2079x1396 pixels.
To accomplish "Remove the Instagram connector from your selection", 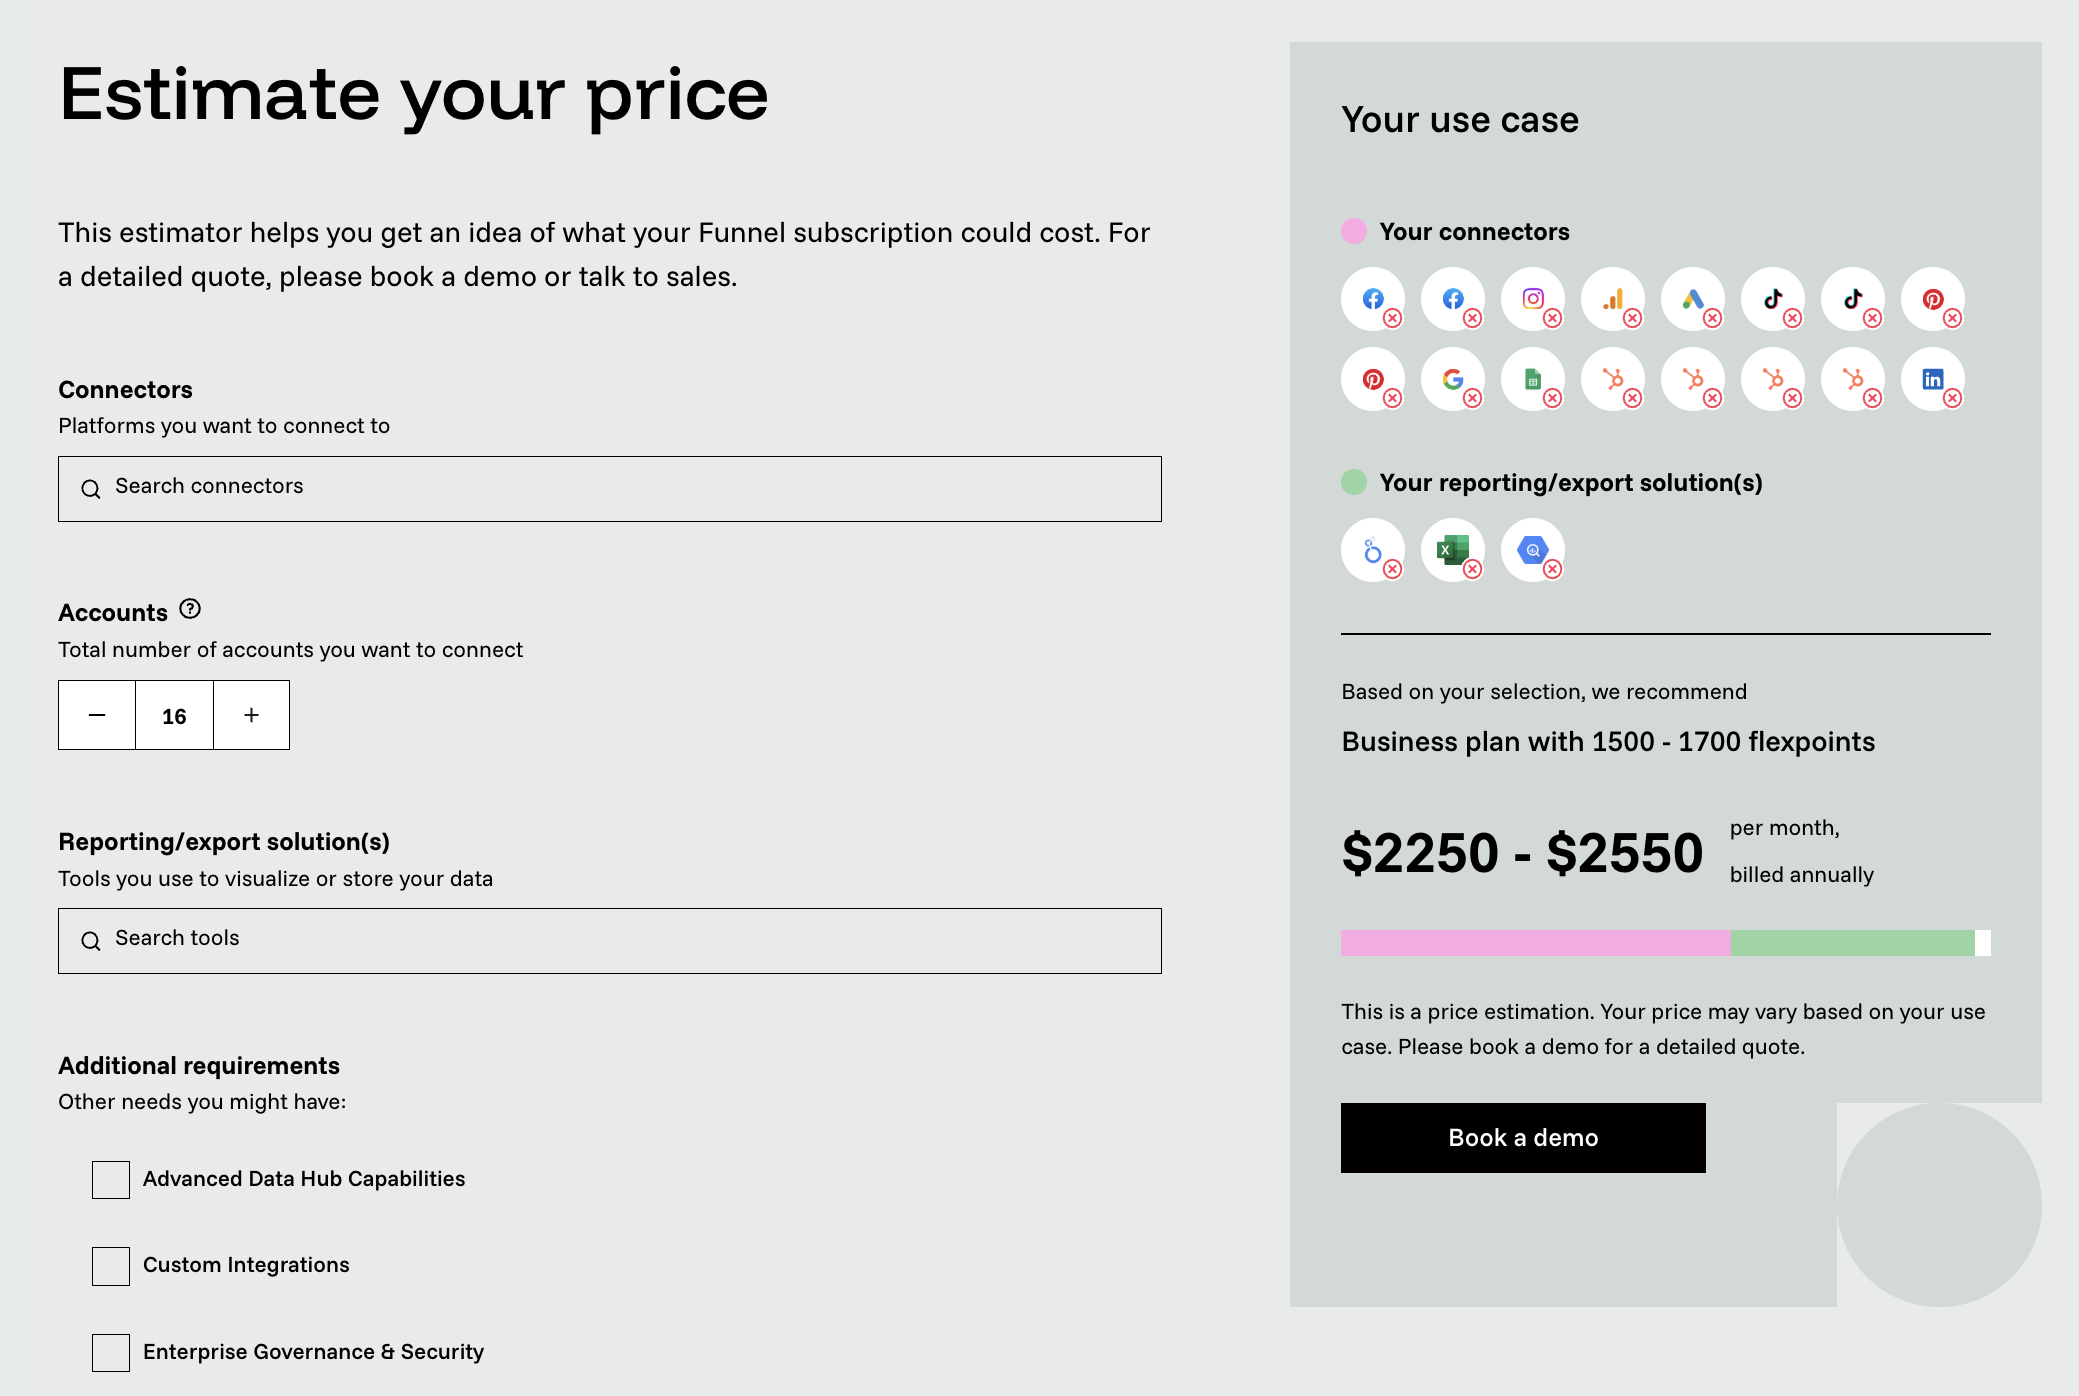I will (x=1553, y=318).
